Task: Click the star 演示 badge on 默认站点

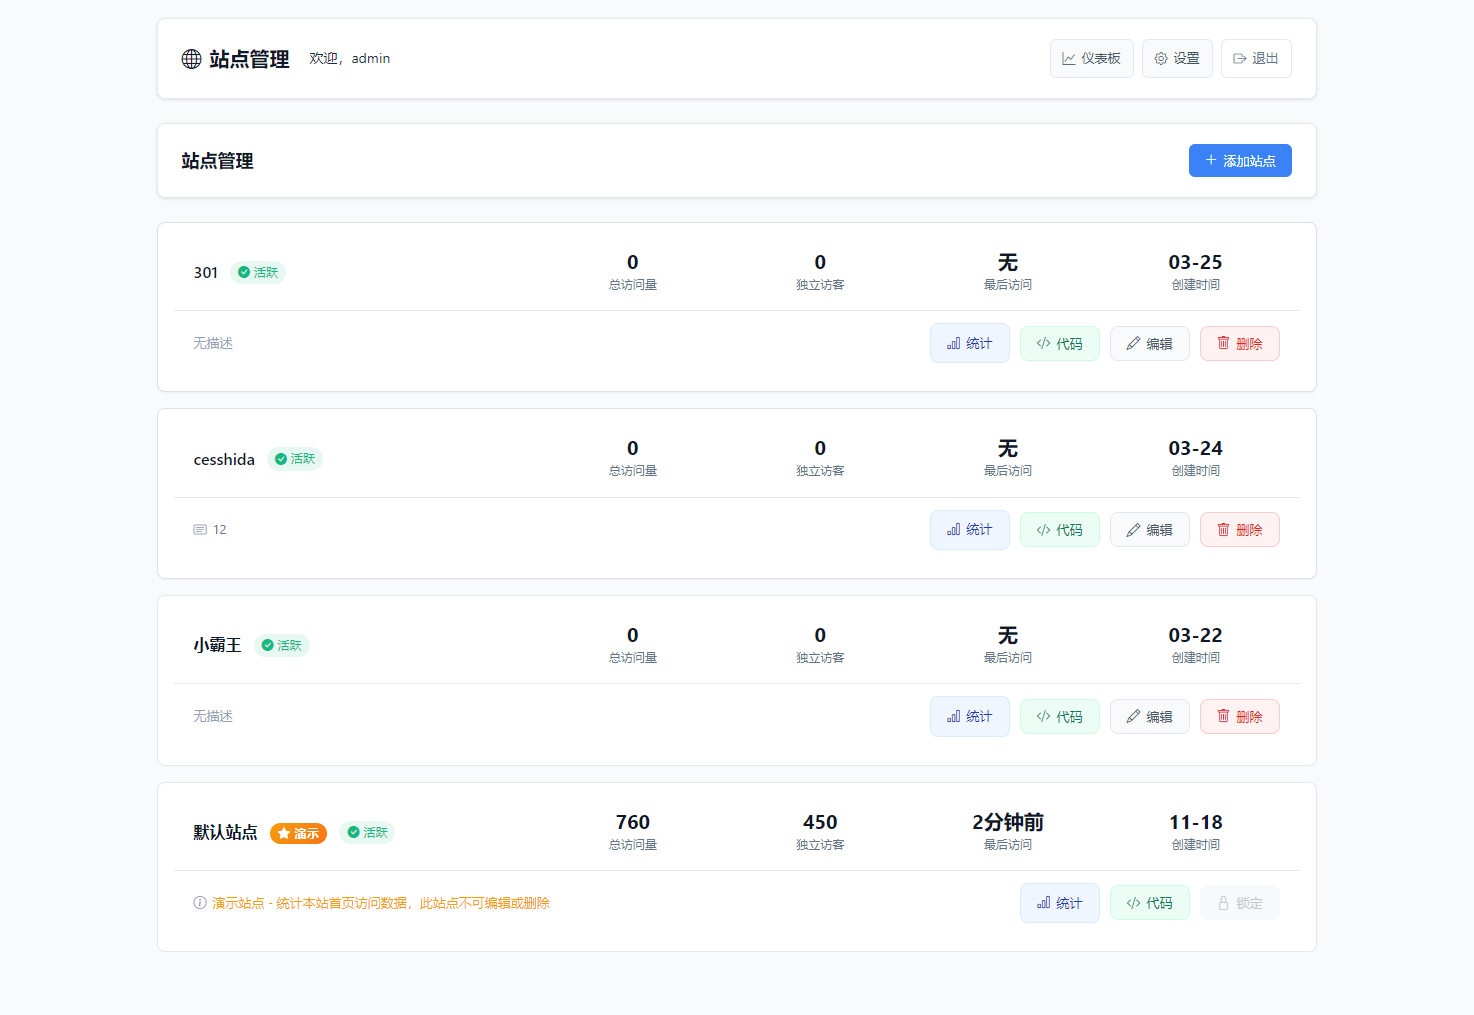Action: pos(298,832)
